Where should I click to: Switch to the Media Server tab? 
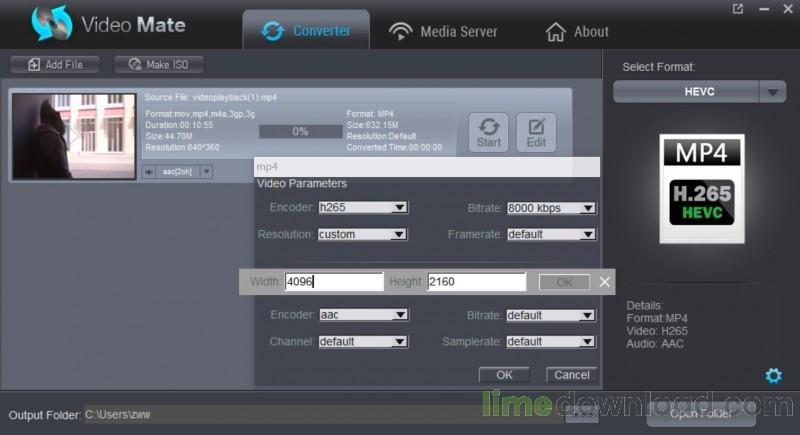coord(443,31)
